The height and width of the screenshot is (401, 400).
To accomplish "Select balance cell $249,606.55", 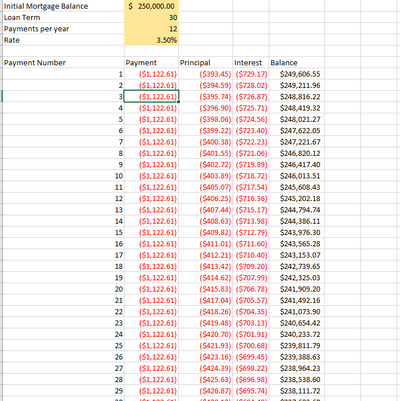I will pyautogui.click(x=297, y=74).
